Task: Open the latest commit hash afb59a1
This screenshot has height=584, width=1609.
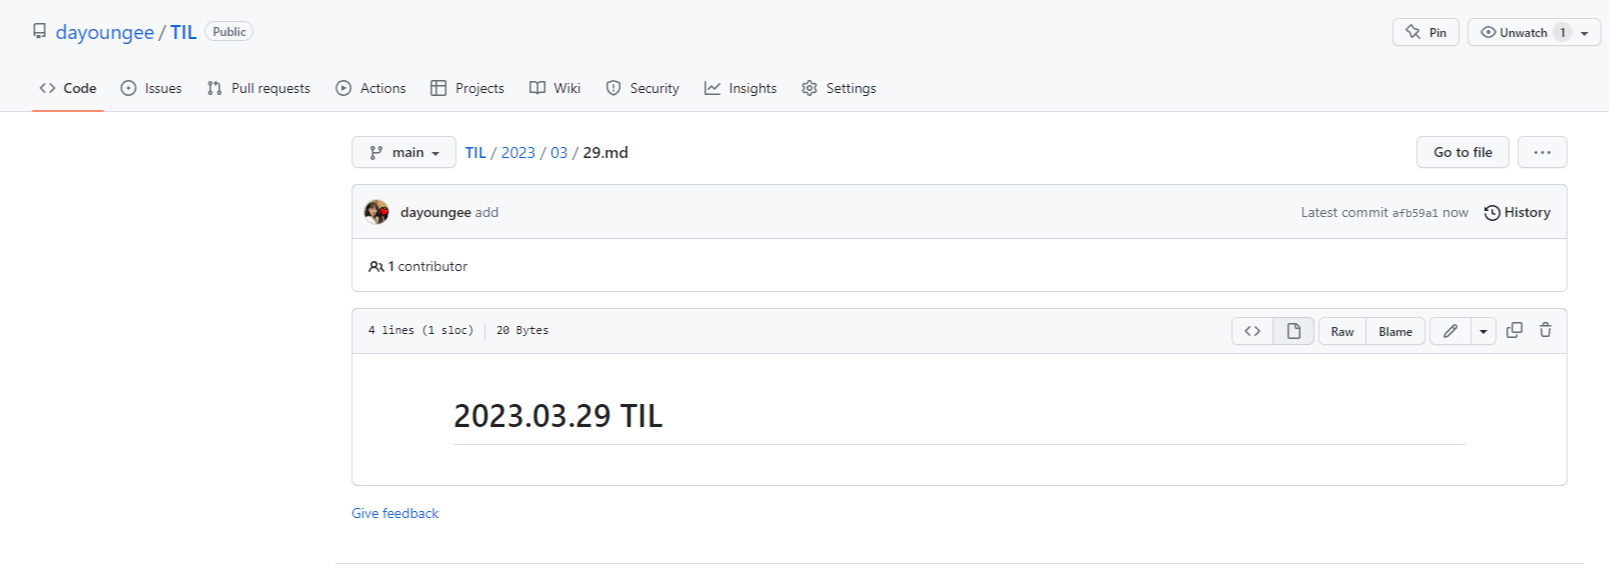Action: coord(1415,213)
